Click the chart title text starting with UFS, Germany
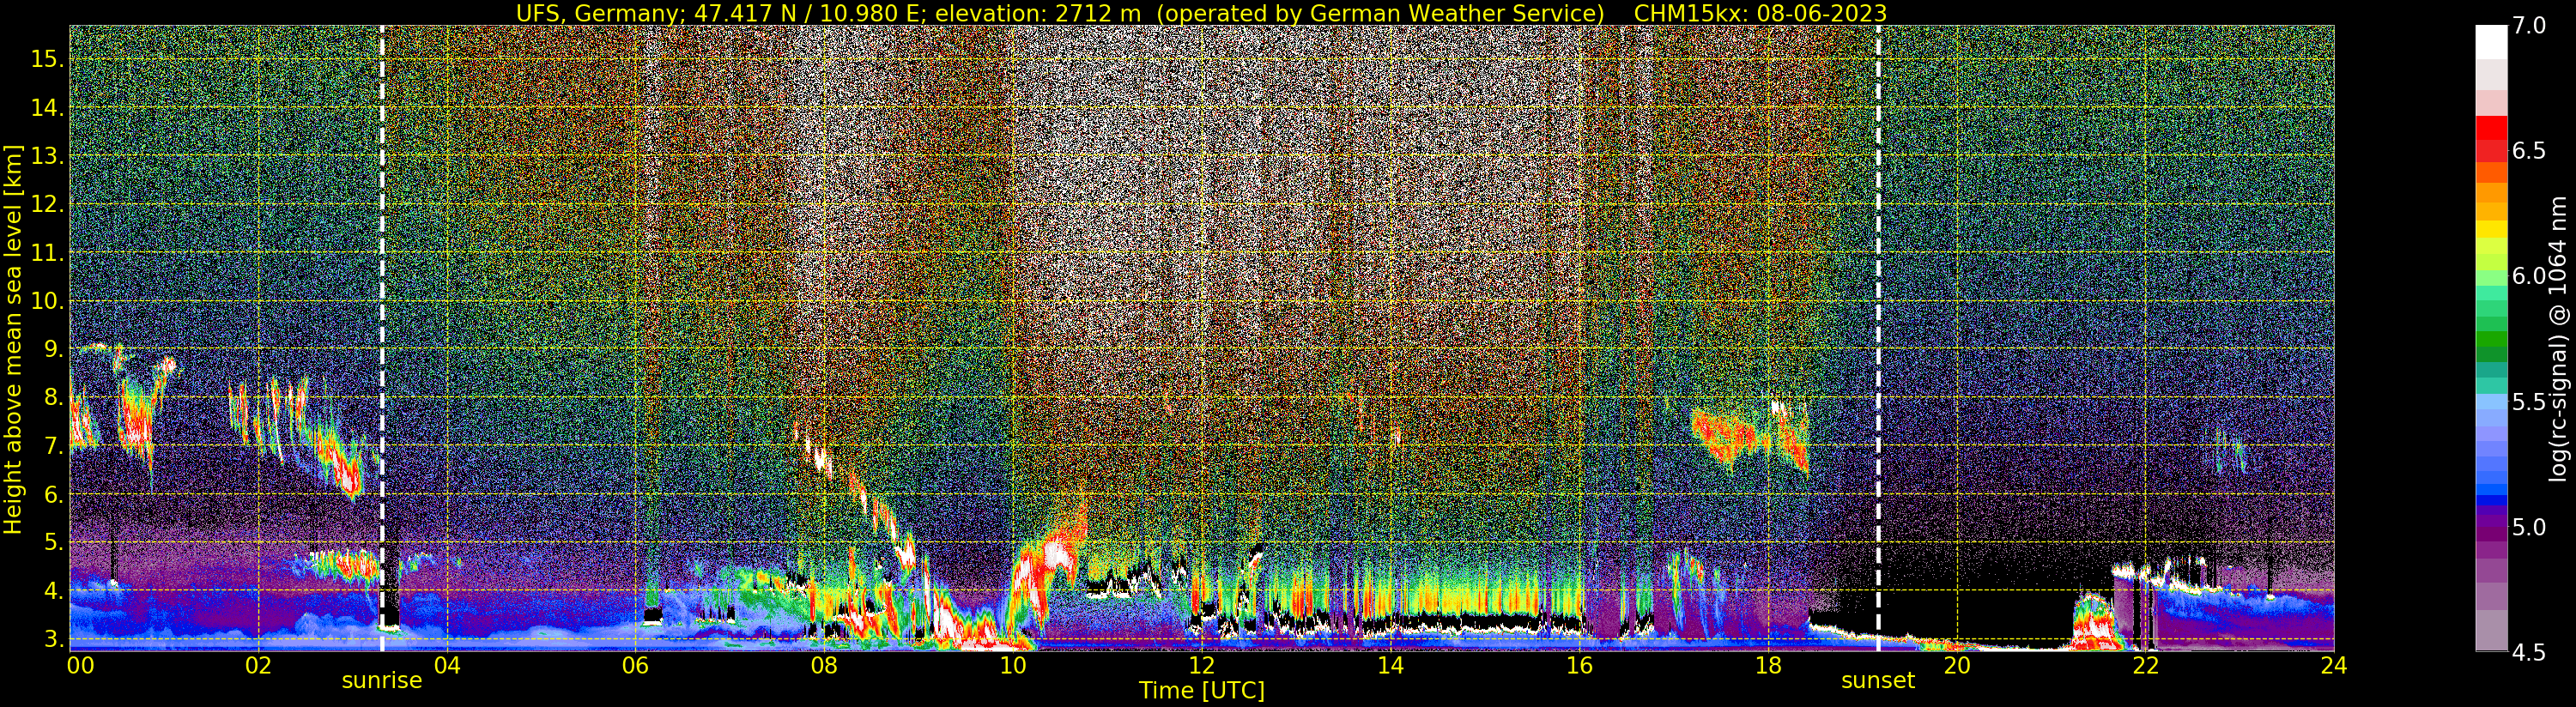The image size is (2576, 707). tap(1061, 13)
